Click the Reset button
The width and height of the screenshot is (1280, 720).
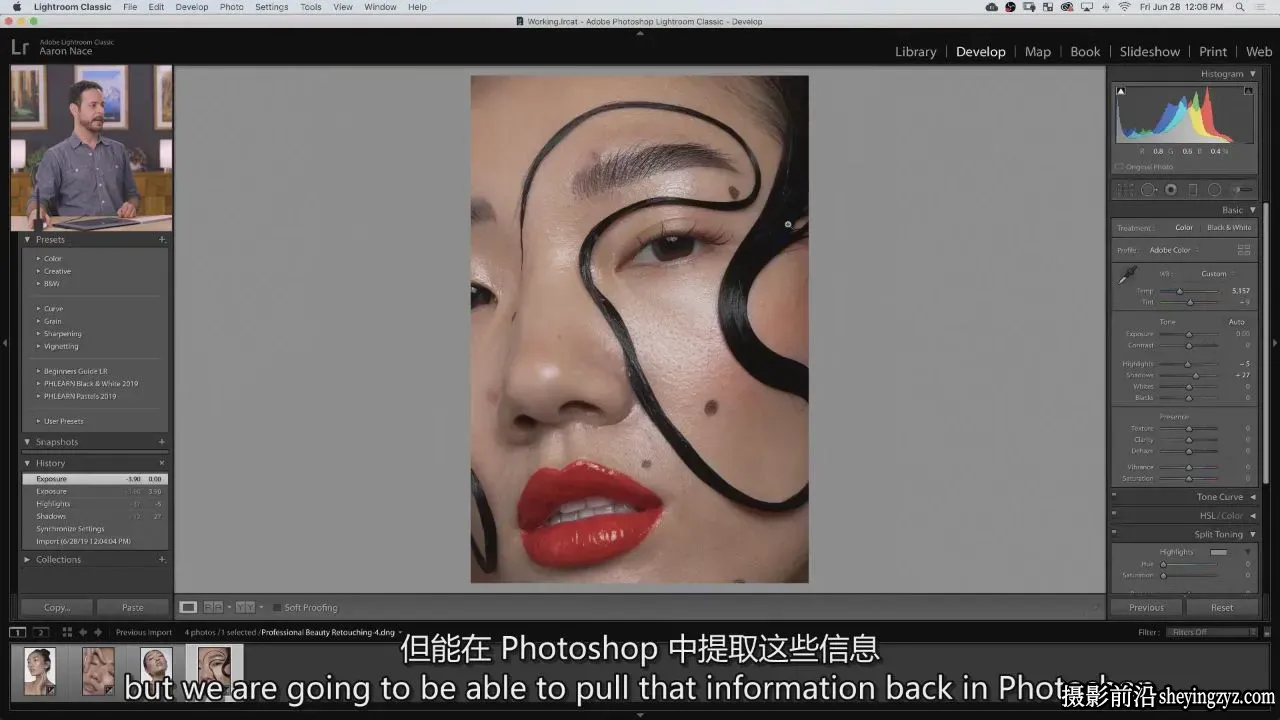1222,607
